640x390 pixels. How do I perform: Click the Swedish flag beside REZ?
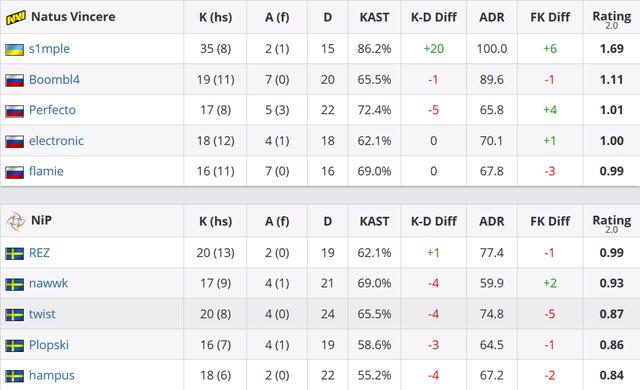click(15, 254)
